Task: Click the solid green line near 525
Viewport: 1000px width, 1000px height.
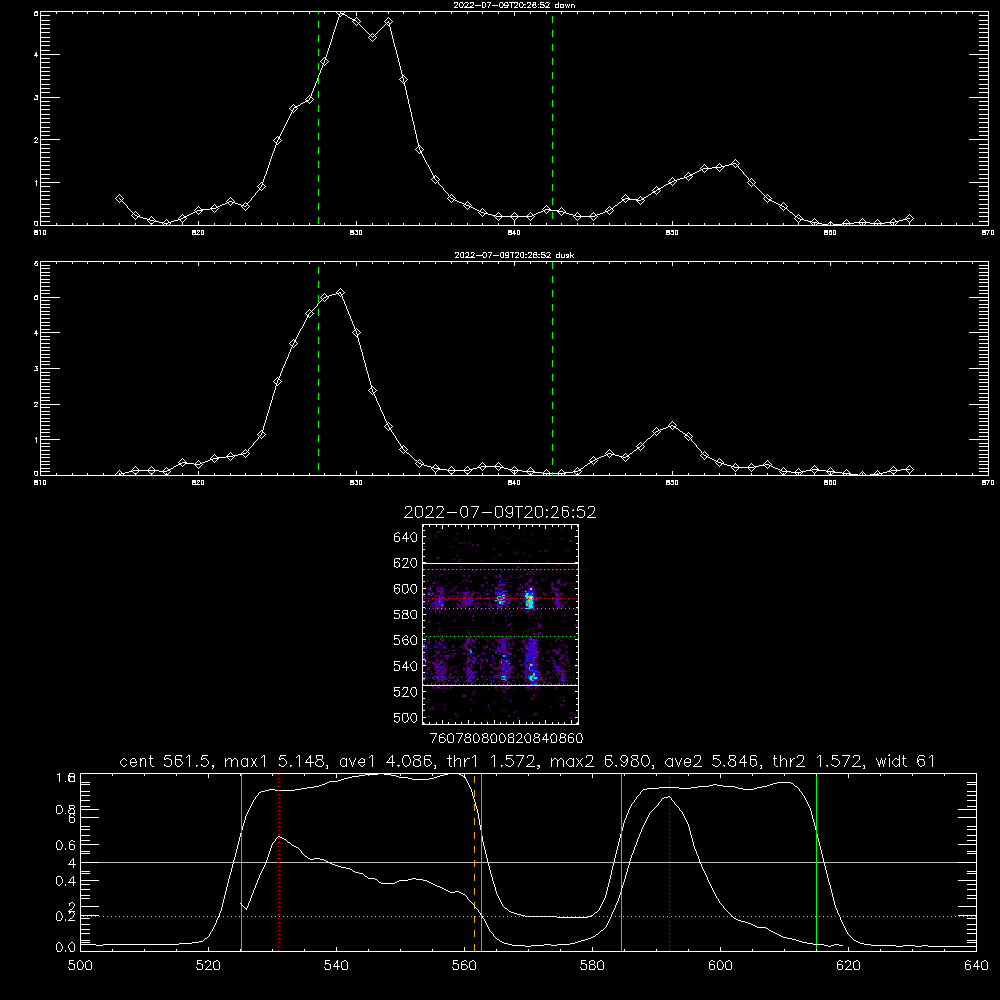Action: point(241,861)
